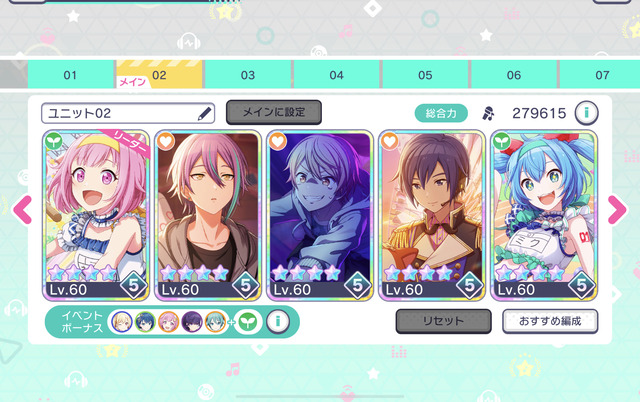Switch to unit tab 01

click(70, 75)
